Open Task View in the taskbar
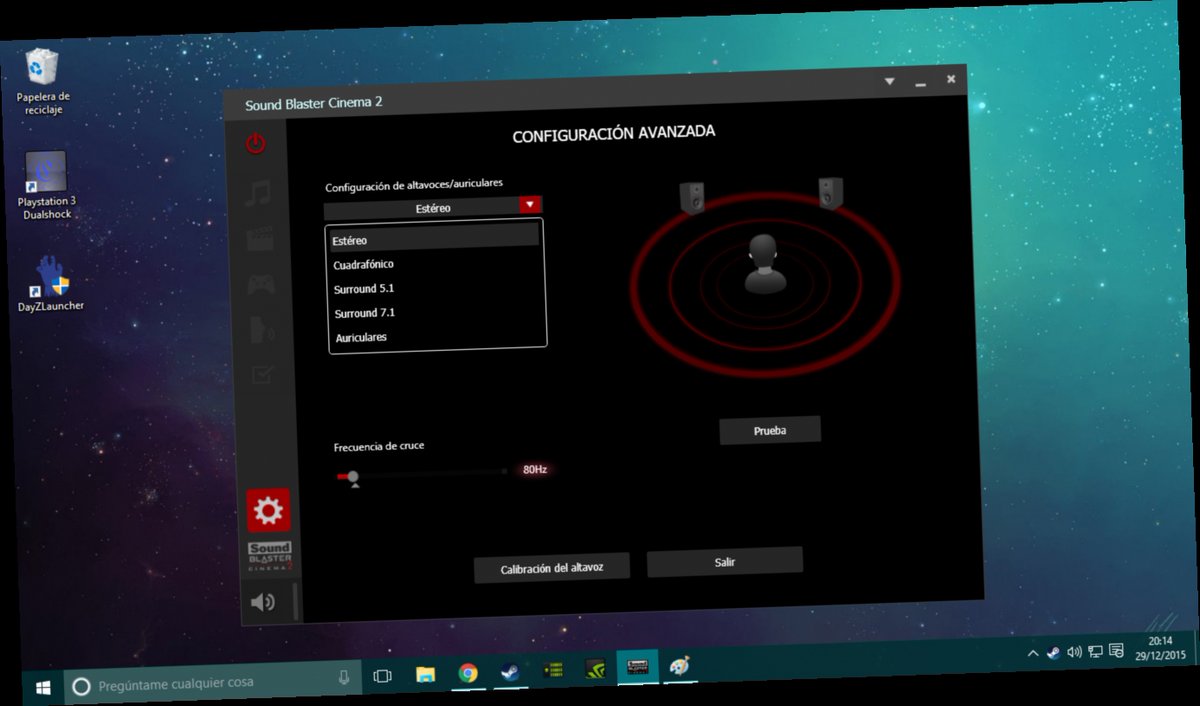This screenshot has height=706, width=1200. point(382,676)
